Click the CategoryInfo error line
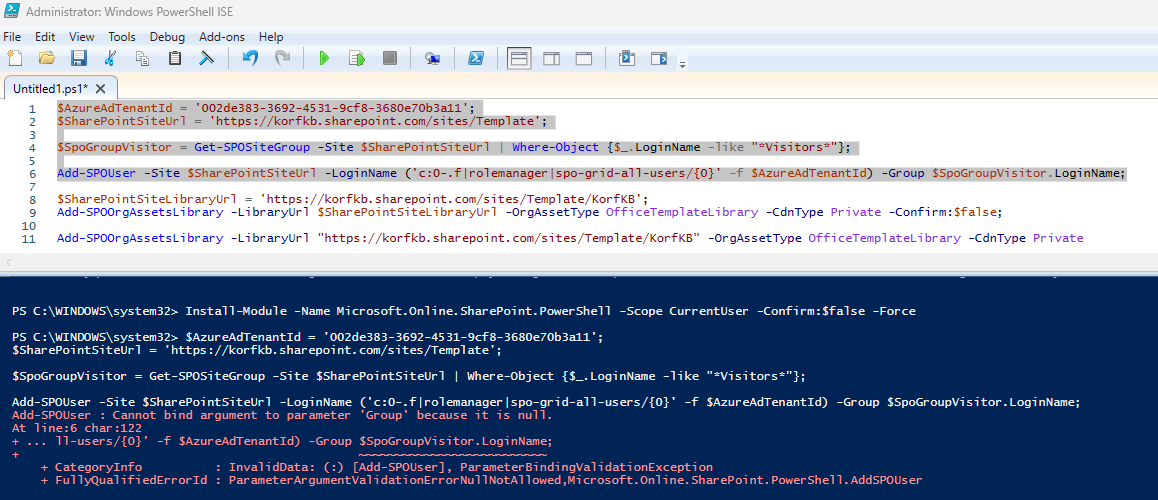 pos(377,468)
